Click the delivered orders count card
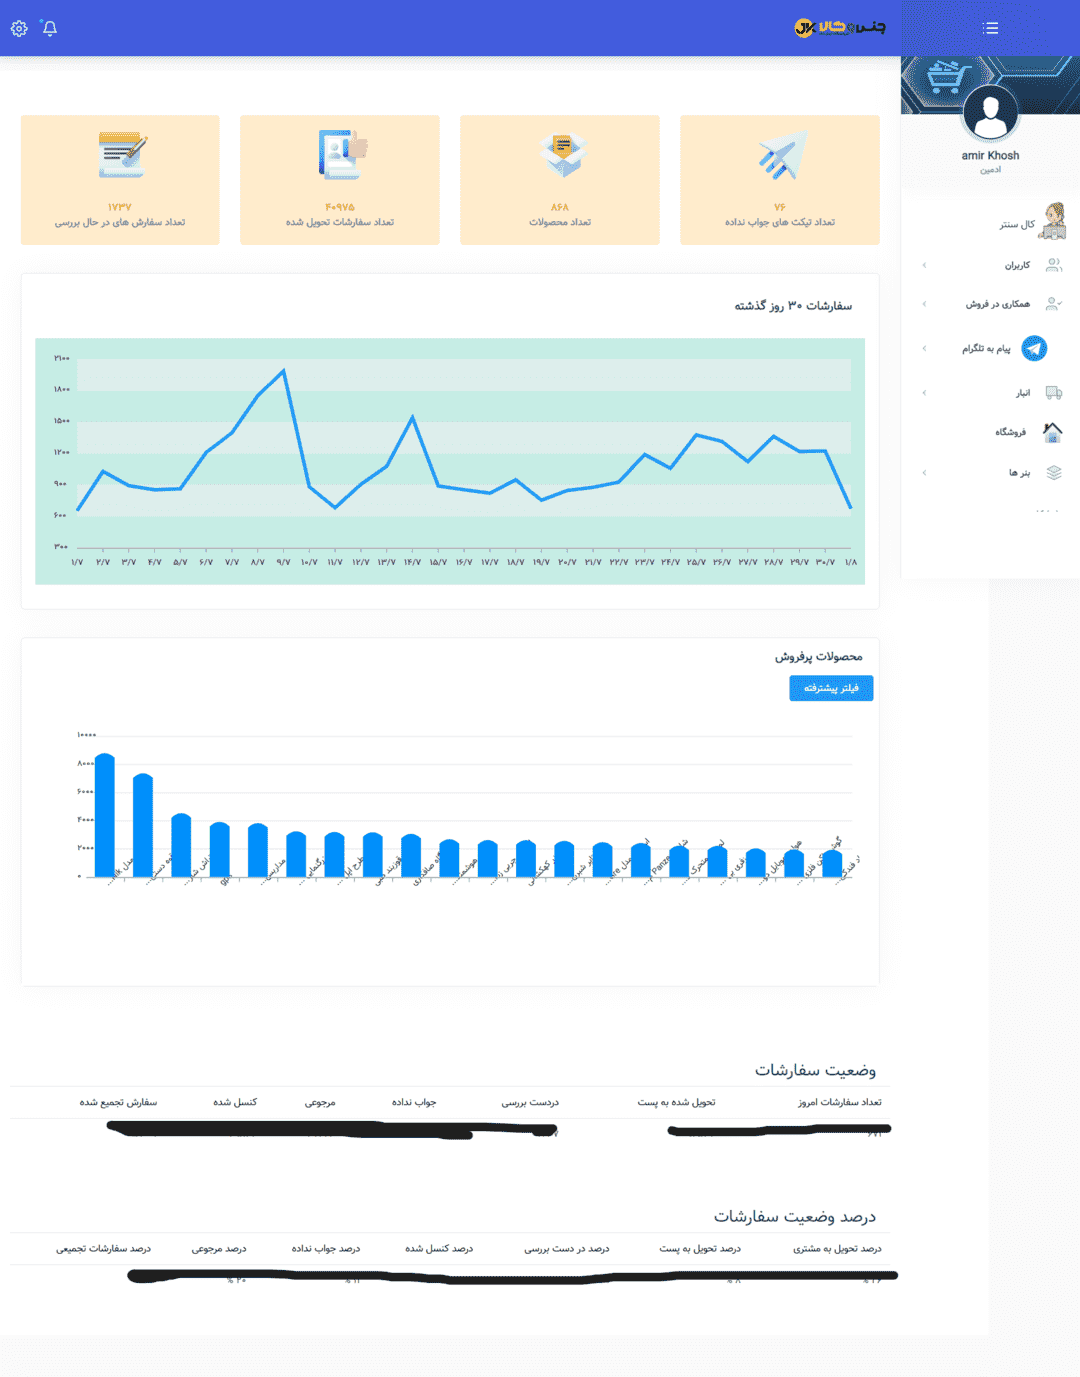Image resolution: width=1080 pixels, height=1377 pixels. click(x=340, y=180)
